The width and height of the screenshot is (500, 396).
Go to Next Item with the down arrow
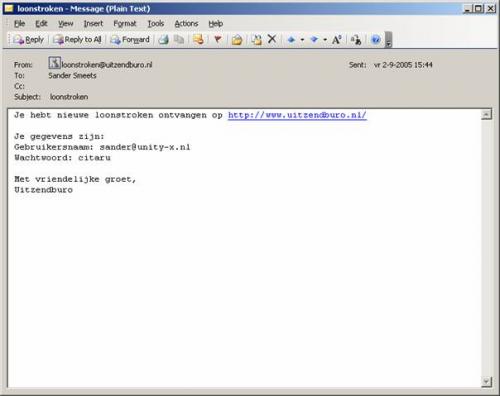coord(314,40)
